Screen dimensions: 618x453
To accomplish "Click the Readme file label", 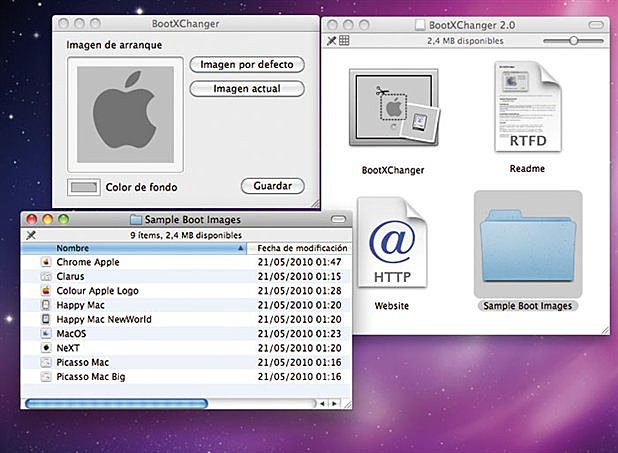I will 527,168.
